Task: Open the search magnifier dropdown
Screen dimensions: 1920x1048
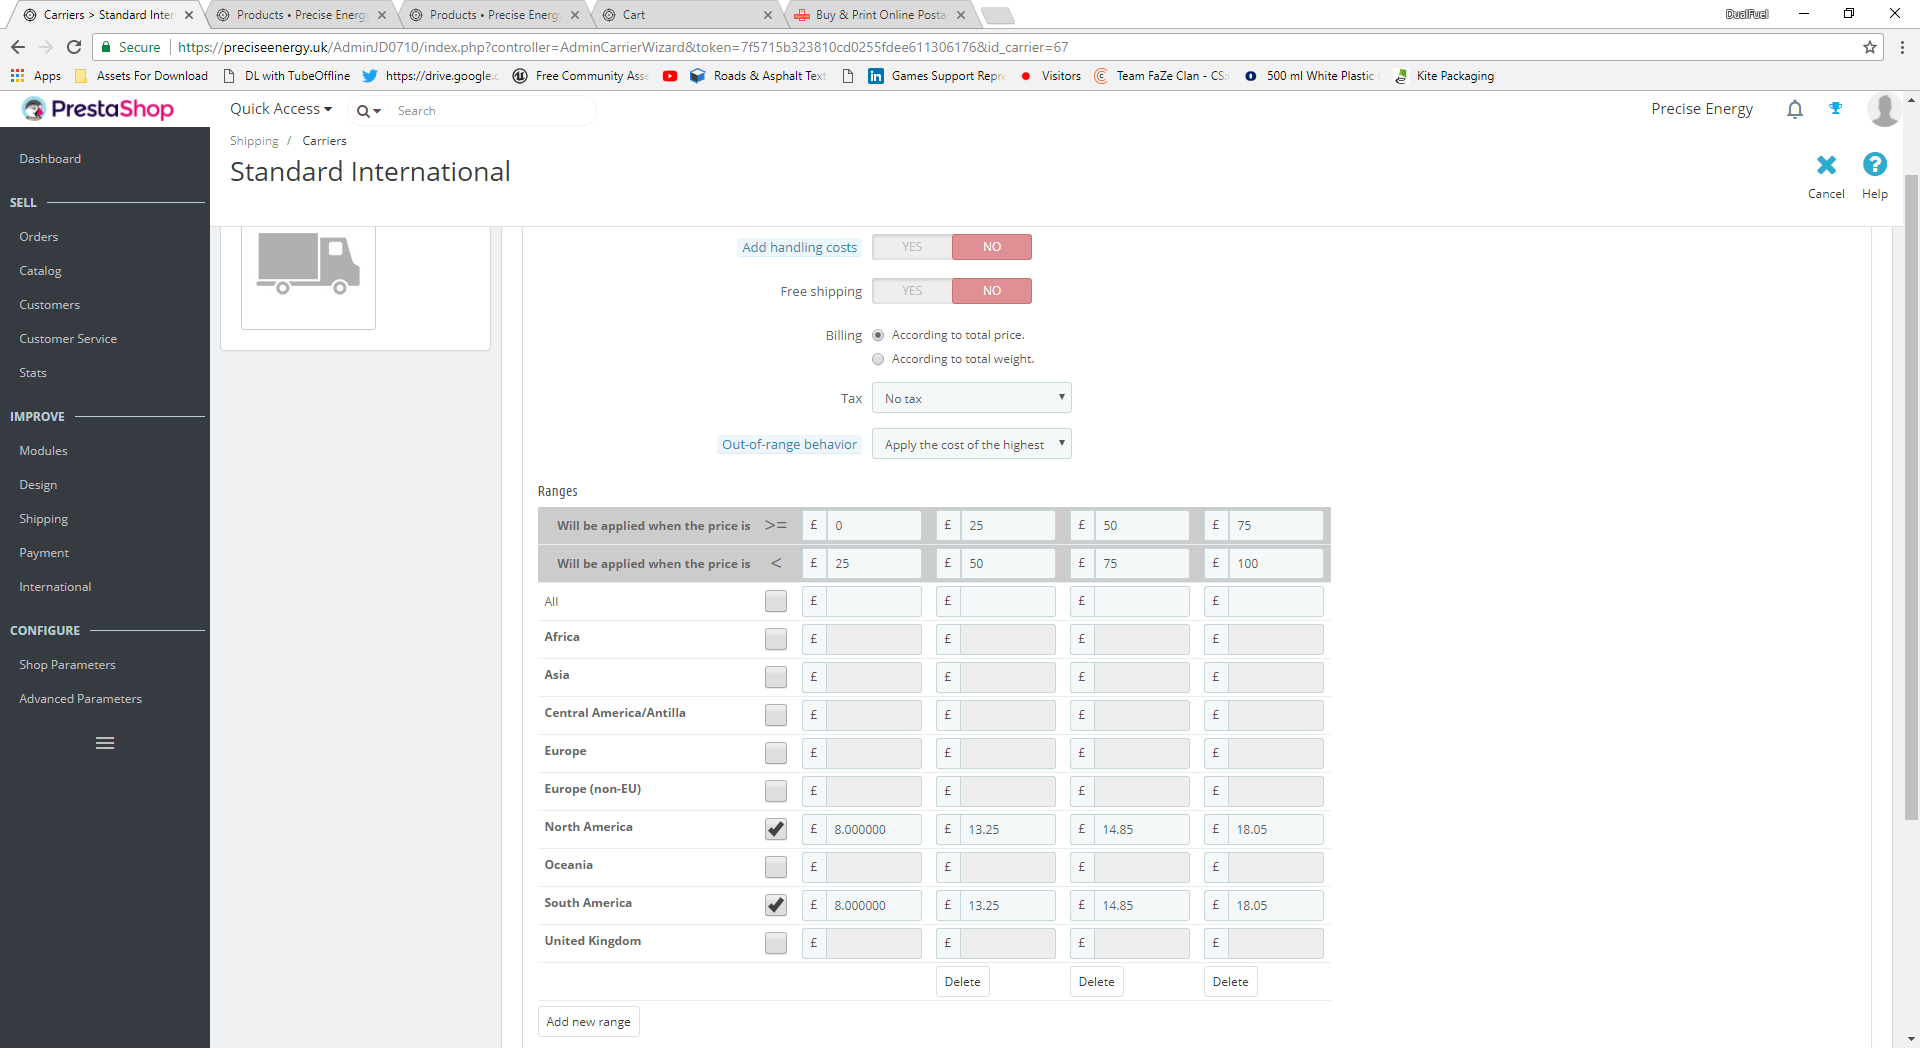Action: [x=369, y=111]
